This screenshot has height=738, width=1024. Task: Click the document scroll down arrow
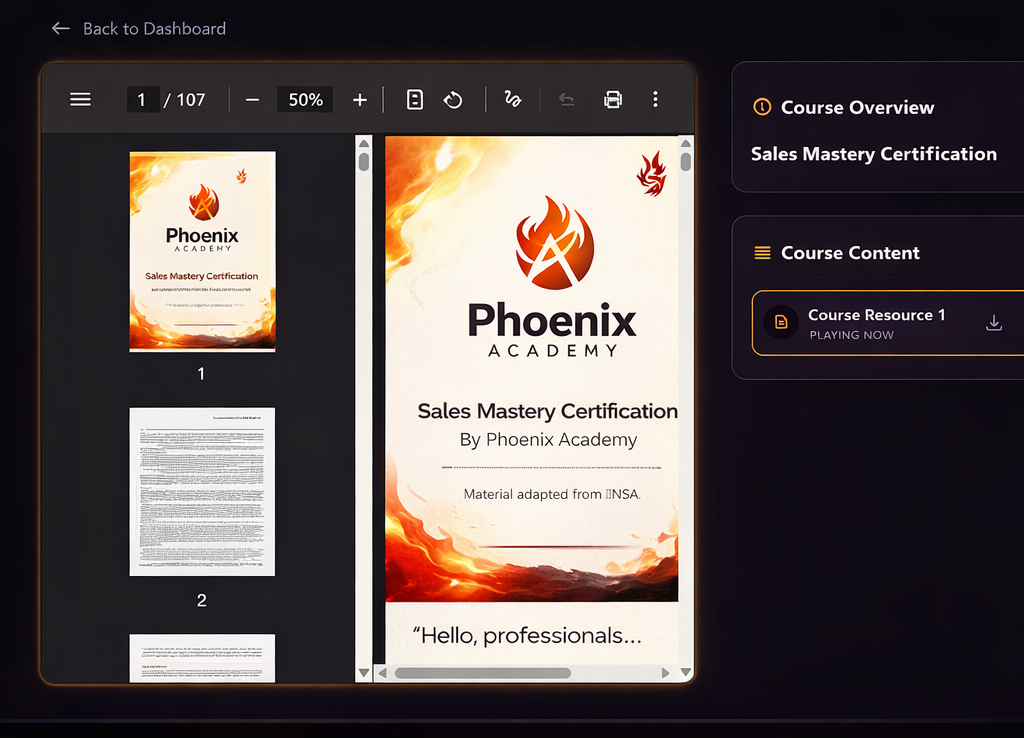click(686, 673)
